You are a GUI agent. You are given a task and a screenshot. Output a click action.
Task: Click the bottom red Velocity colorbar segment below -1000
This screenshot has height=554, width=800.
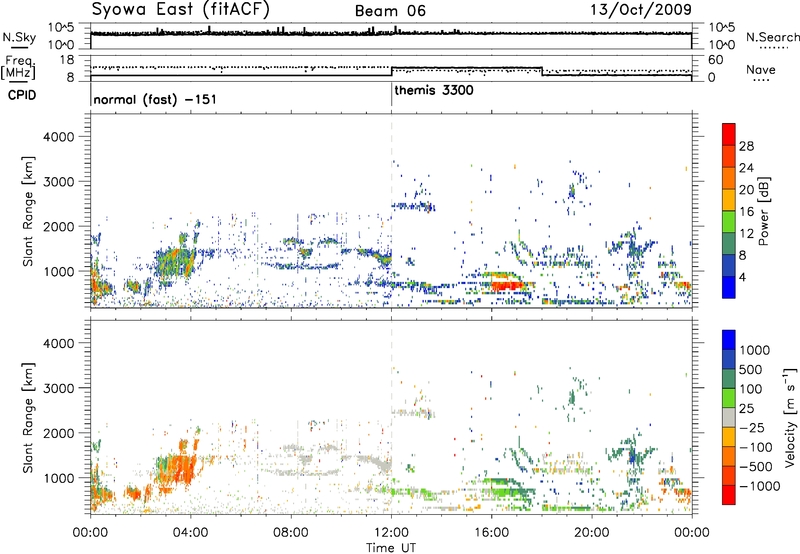pos(729,495)
